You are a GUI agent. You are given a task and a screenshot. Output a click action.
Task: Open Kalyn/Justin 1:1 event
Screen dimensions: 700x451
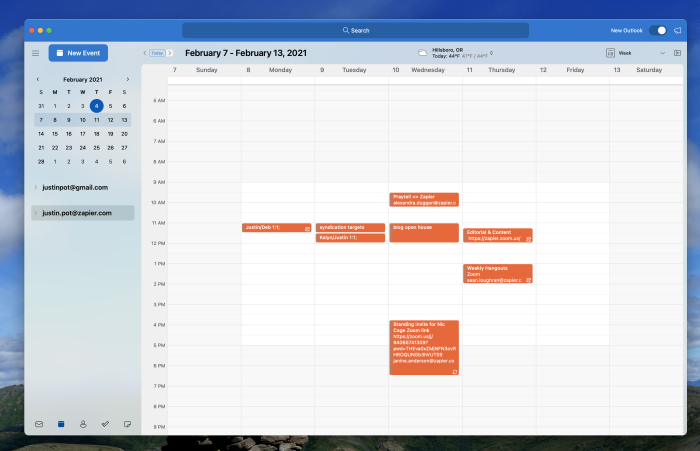(350, 238)
